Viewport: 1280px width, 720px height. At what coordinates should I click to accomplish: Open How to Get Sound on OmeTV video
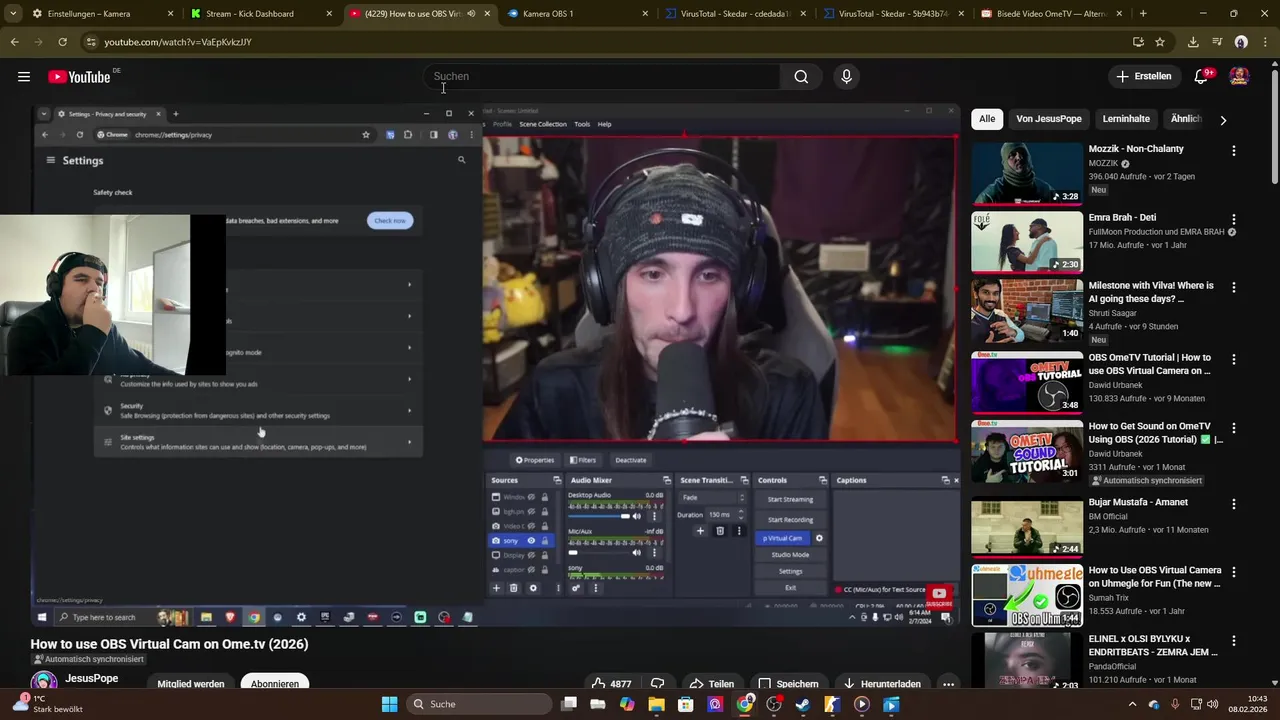click(x=1027, y=453)
